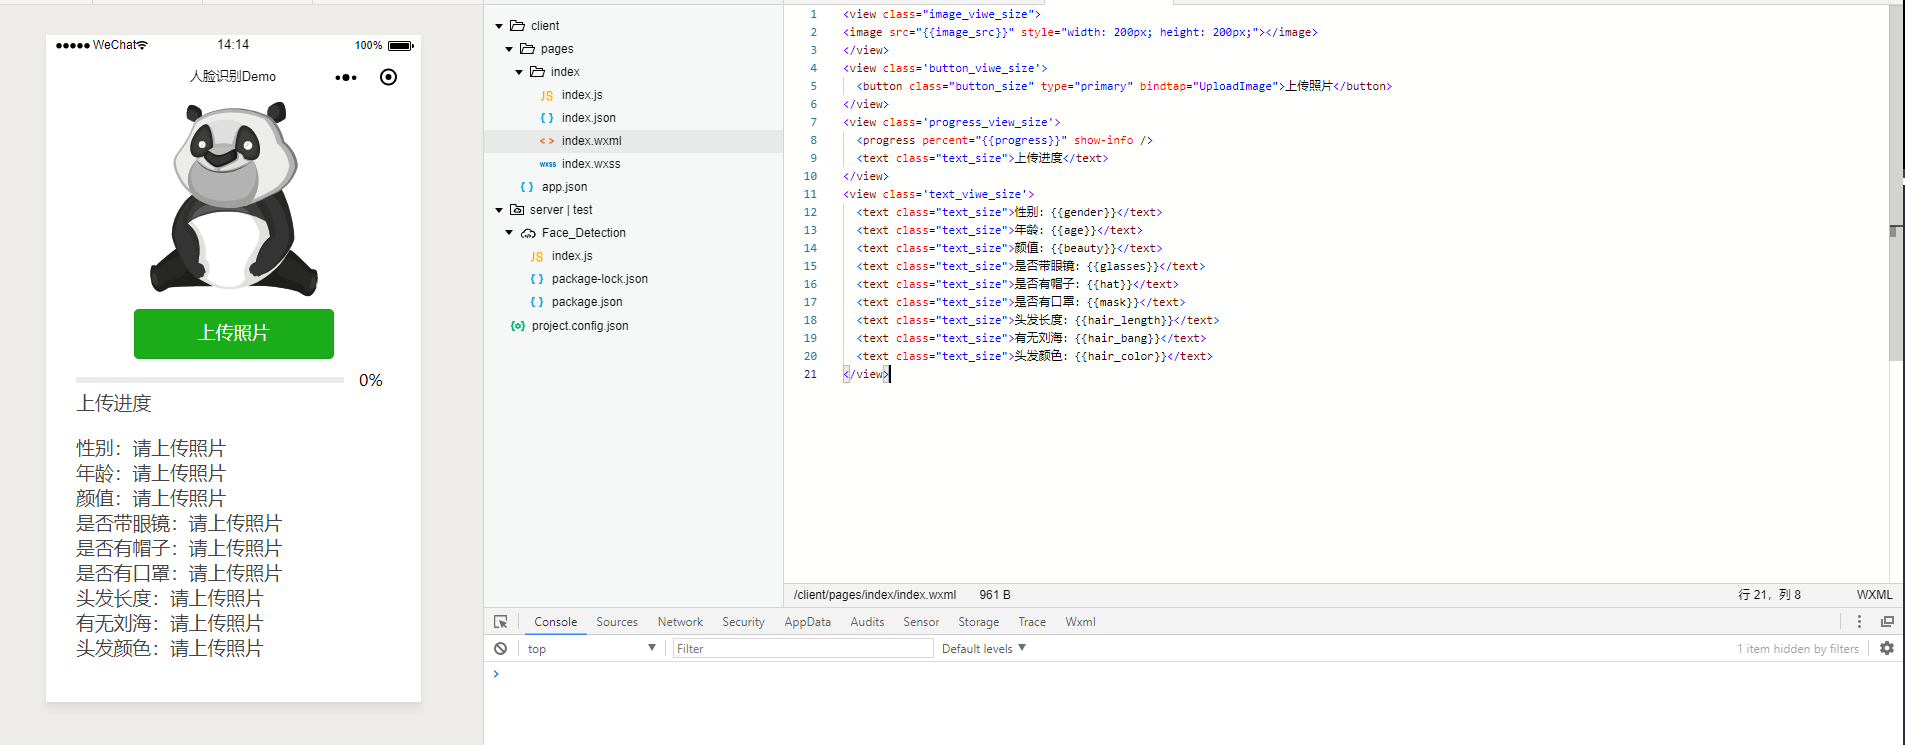Open the Default levels dropdown
The image size is (1905, 745).
tap(984, 649)
